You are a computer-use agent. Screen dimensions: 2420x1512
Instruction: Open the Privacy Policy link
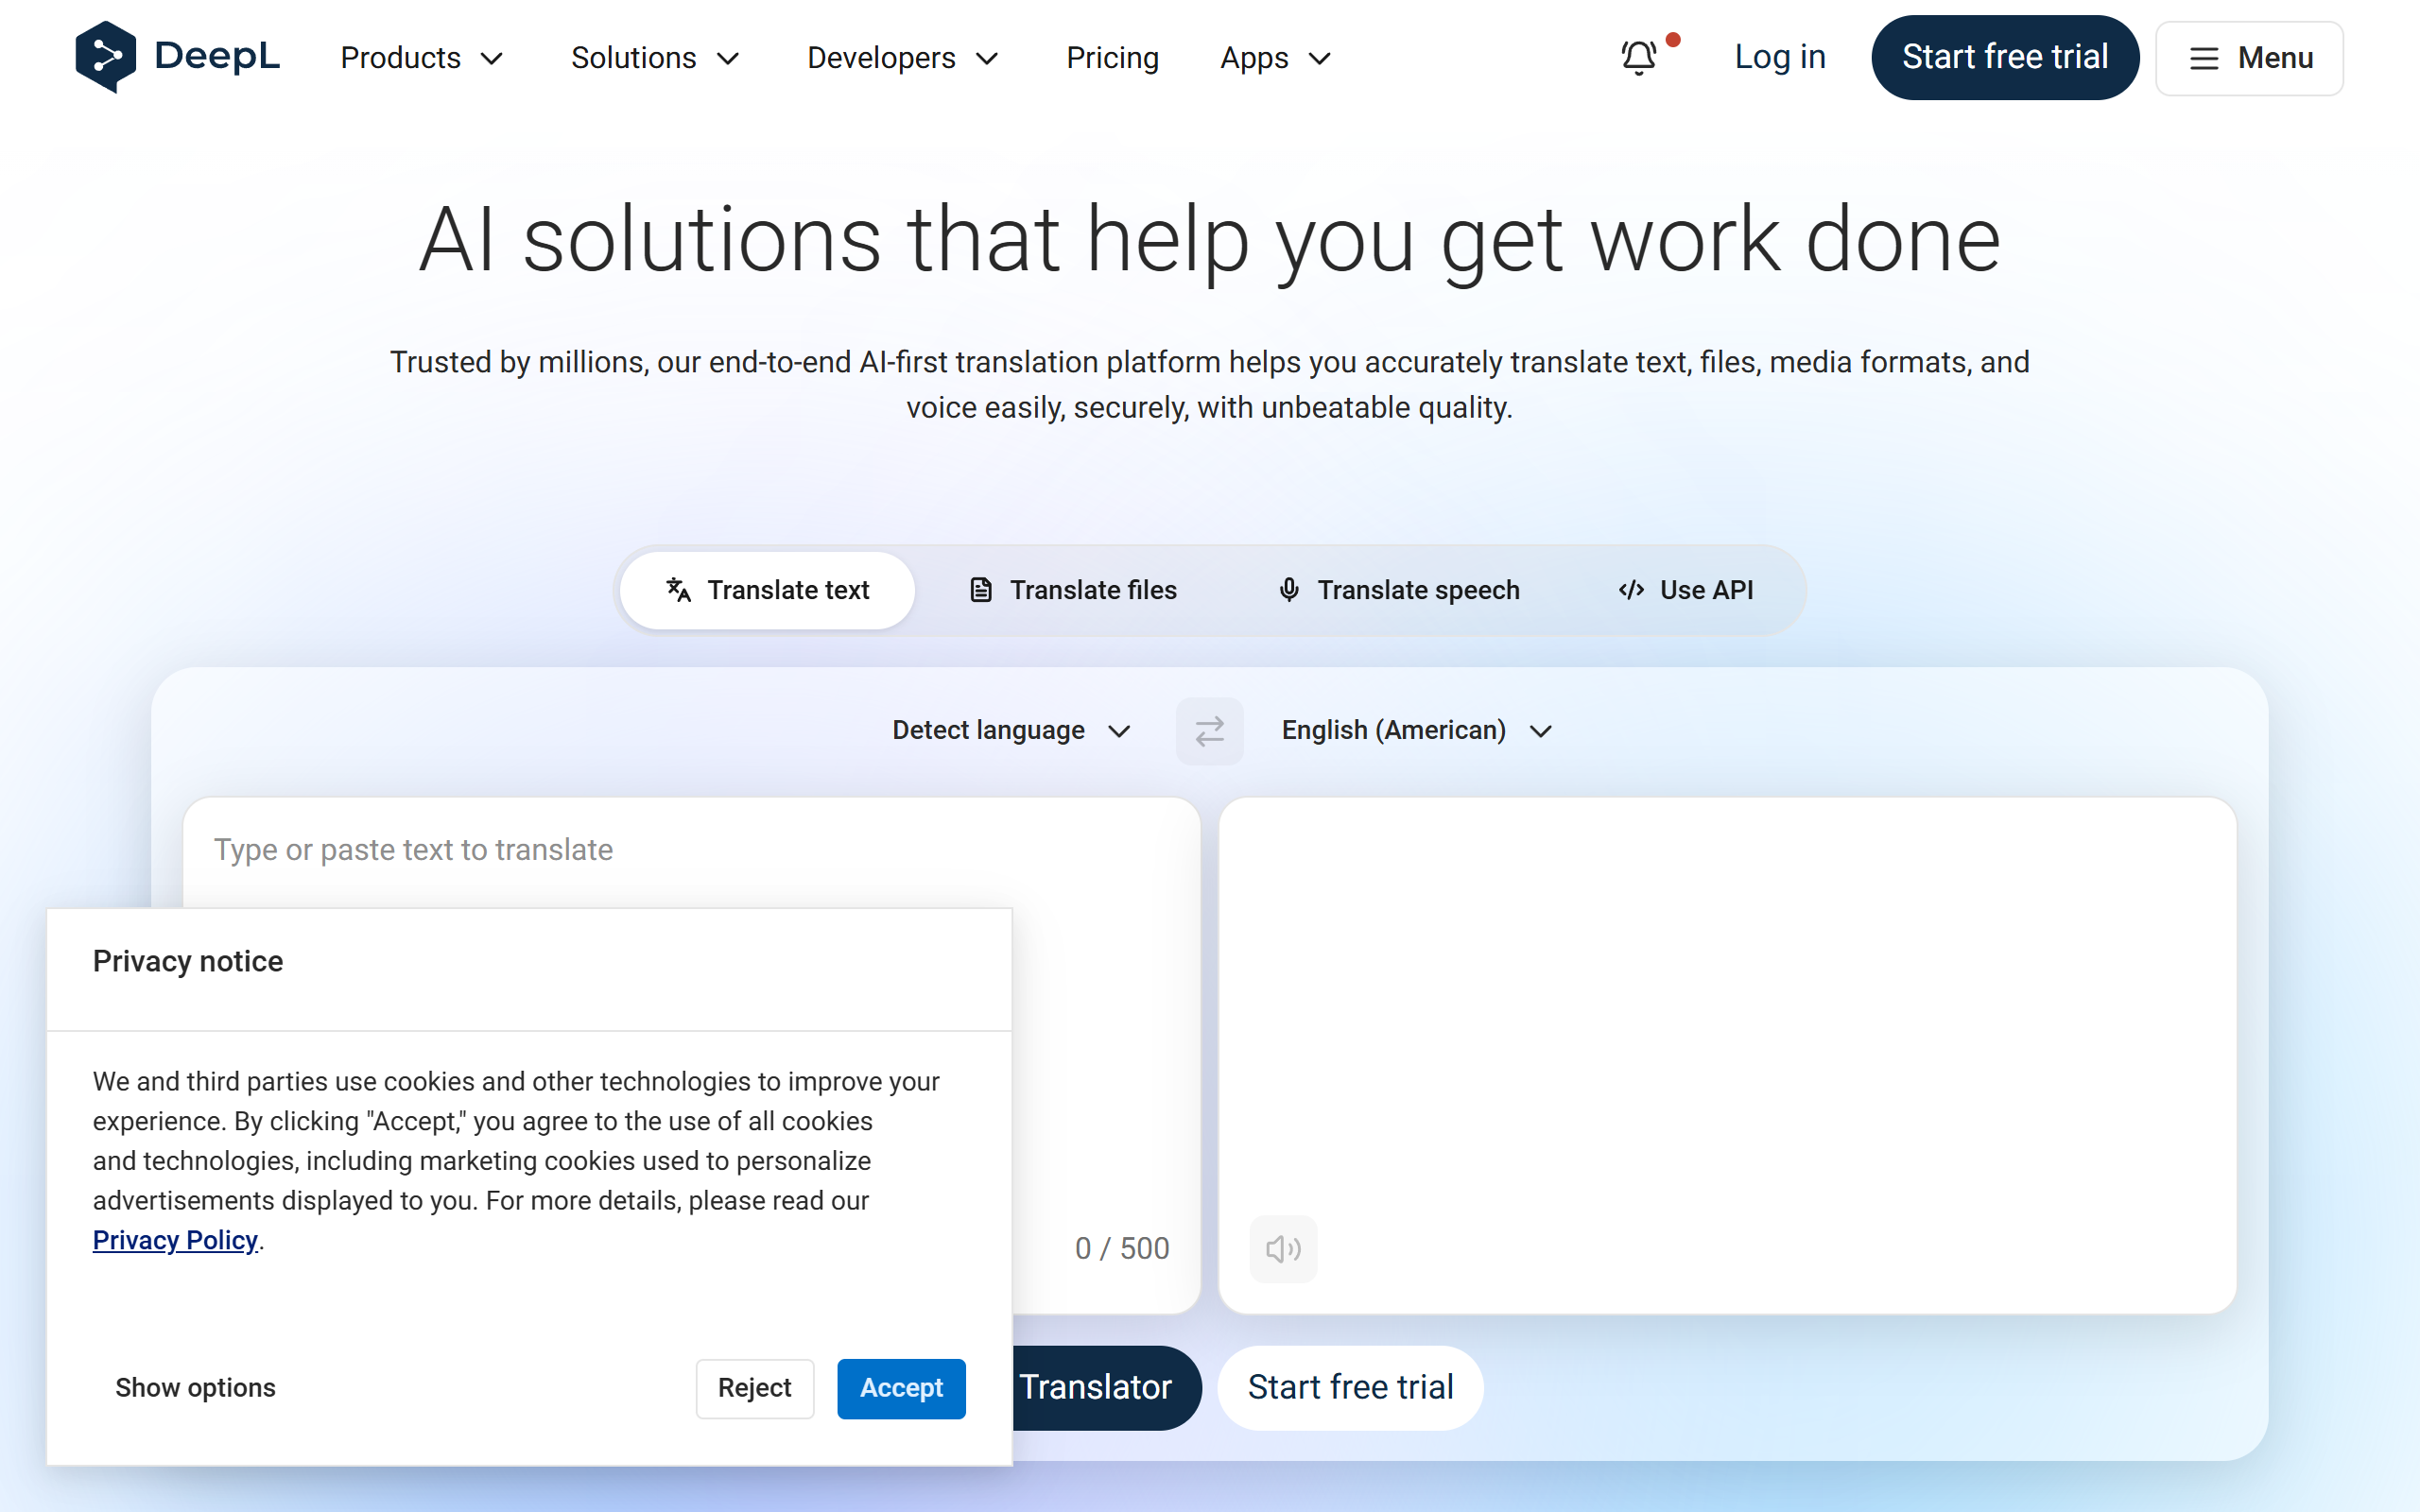[175, 1240]
